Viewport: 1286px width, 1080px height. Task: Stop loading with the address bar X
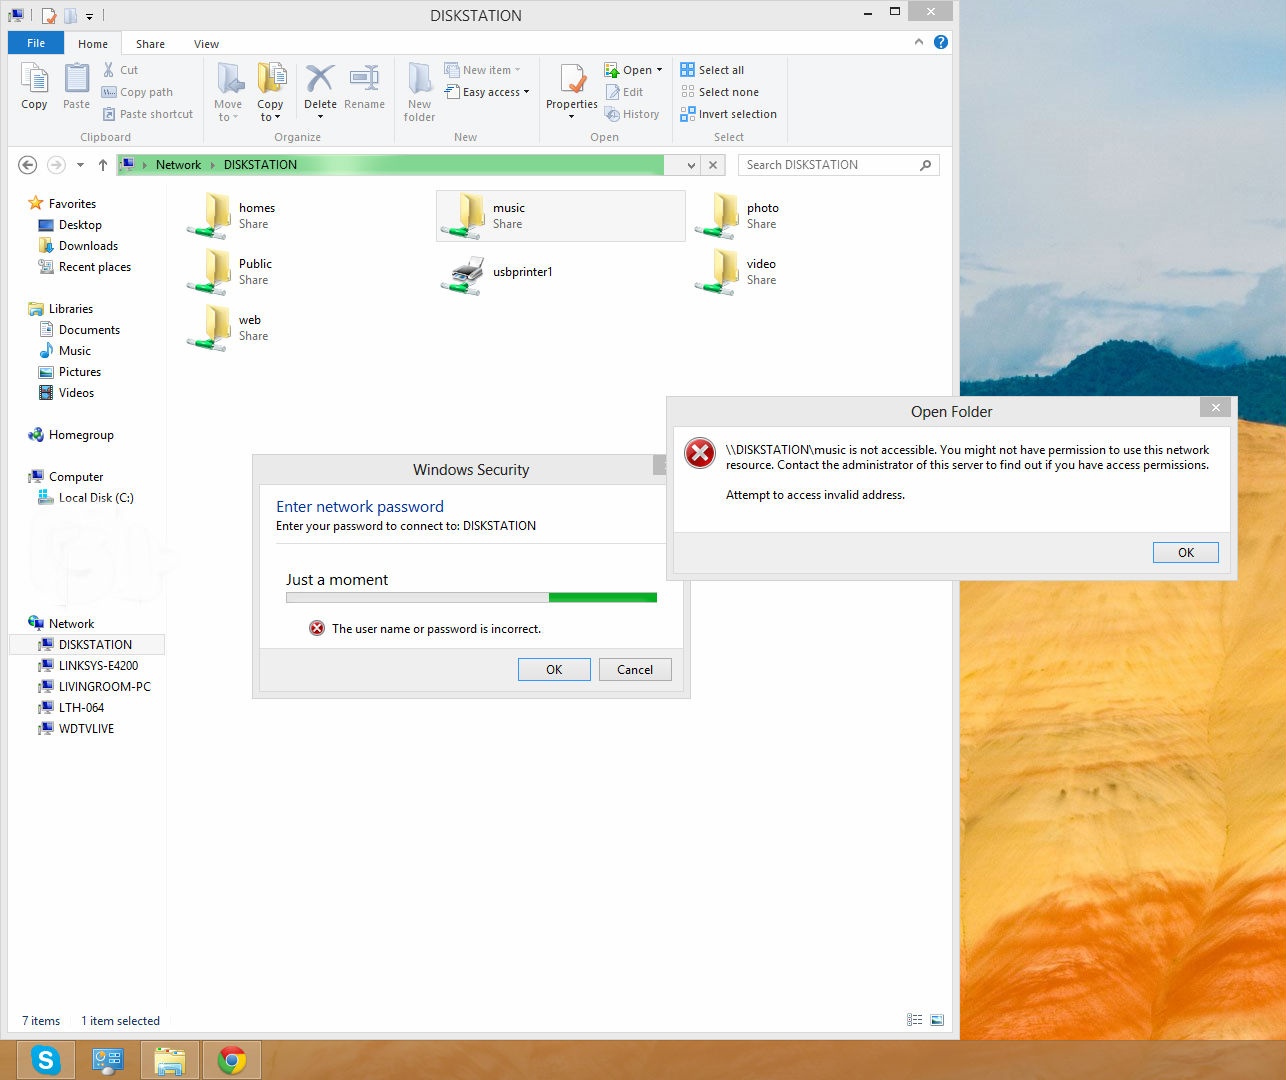(x=713, y=165)
